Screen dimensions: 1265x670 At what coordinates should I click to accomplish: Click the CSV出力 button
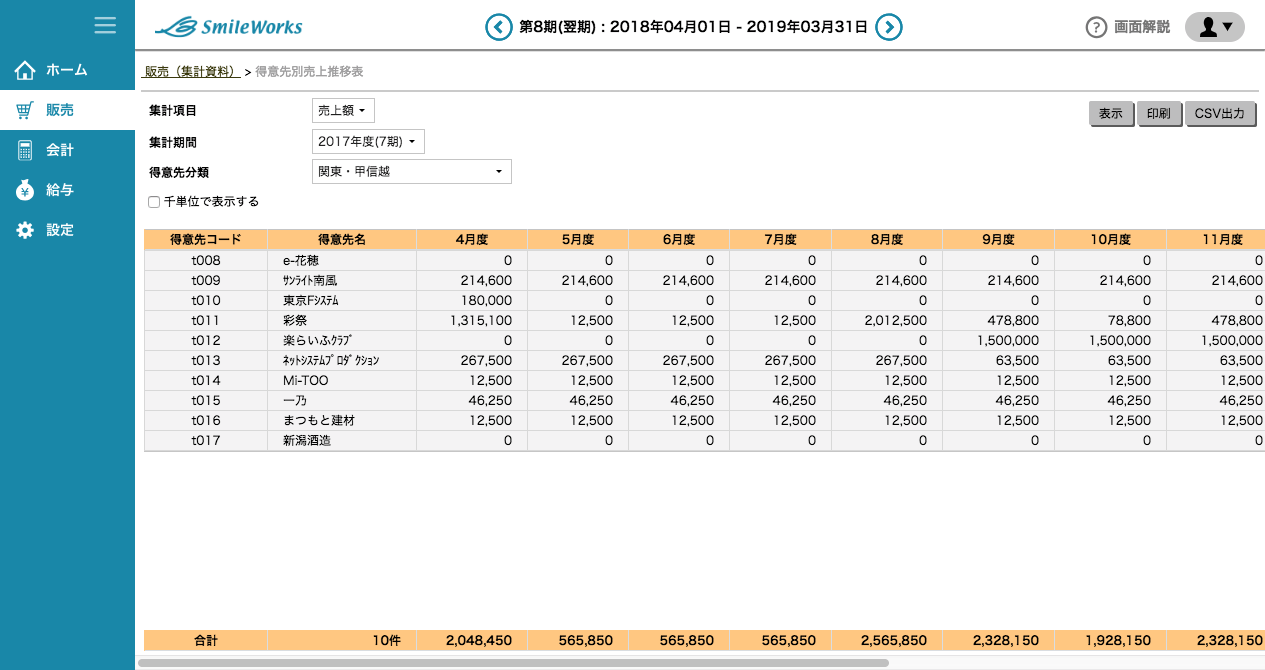[x=1220, y=114]
